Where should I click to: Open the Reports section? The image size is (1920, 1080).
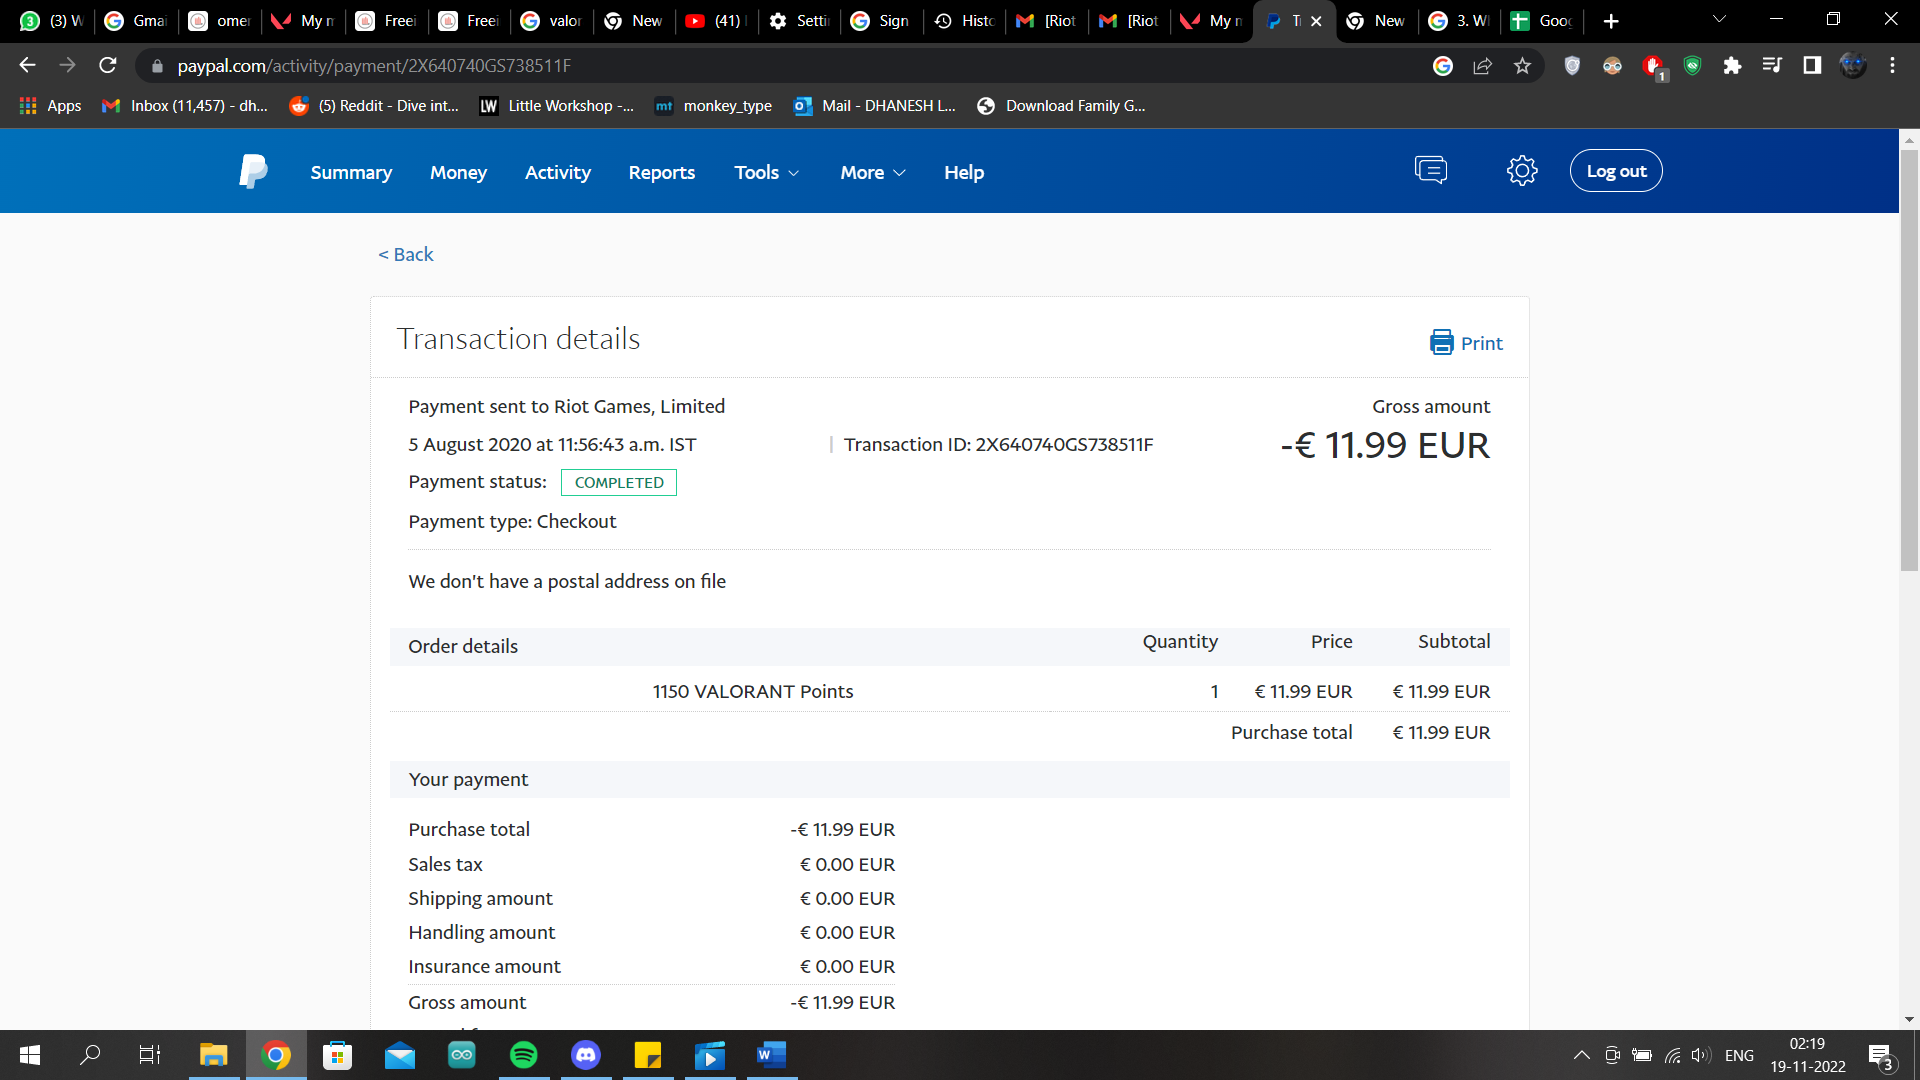pyautogui.click(x=662, y=172)
